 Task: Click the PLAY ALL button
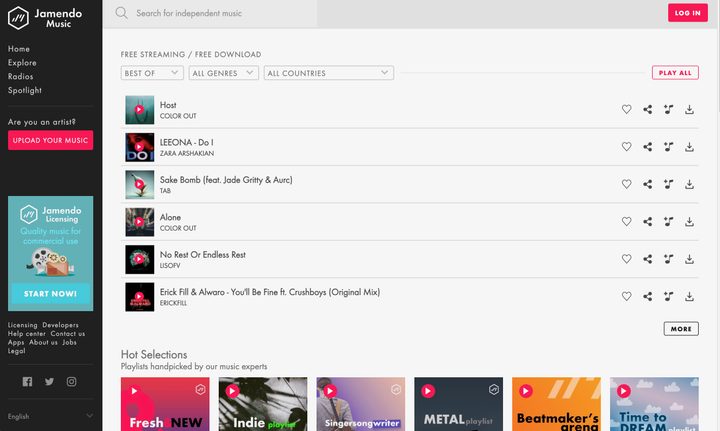pyautogui.click(x=675, y=73)
